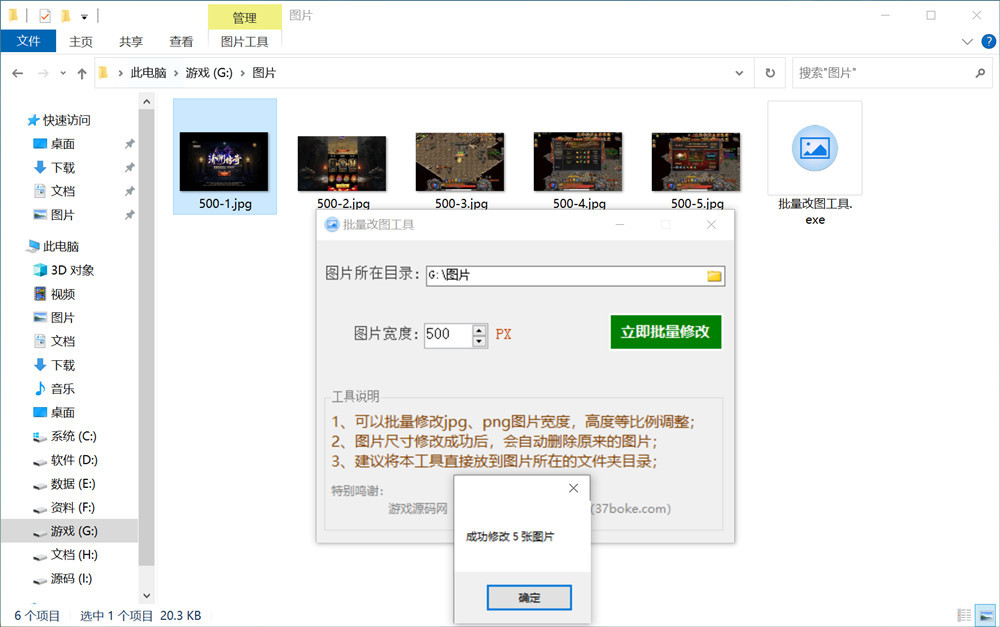Expand the ribbon with the chevron
Image resolution: width=1000 pixels, height=627 pixels.
tap(966, 41)
